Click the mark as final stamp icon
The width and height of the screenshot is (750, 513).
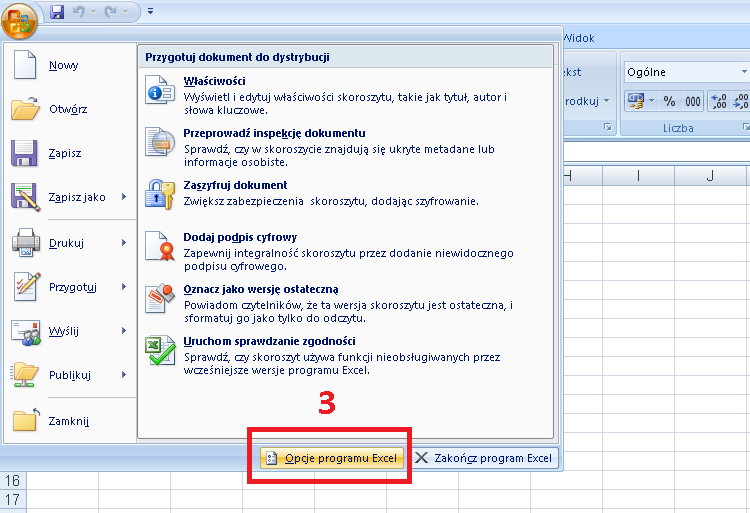tap(160, 298)
